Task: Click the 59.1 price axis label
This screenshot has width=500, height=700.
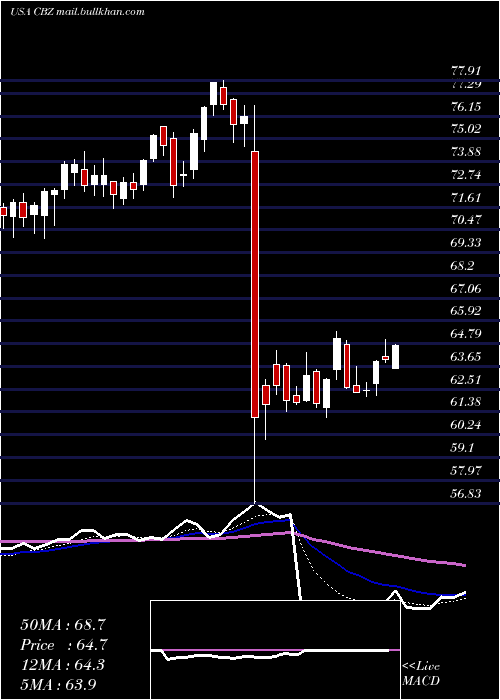Action: (462, 448)
